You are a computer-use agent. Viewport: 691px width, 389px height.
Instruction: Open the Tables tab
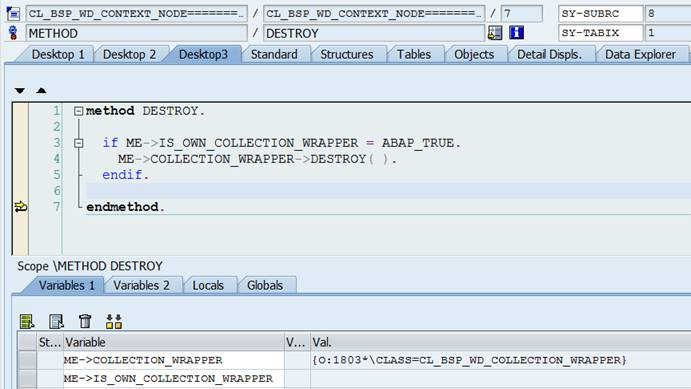(x=414, y=55)
